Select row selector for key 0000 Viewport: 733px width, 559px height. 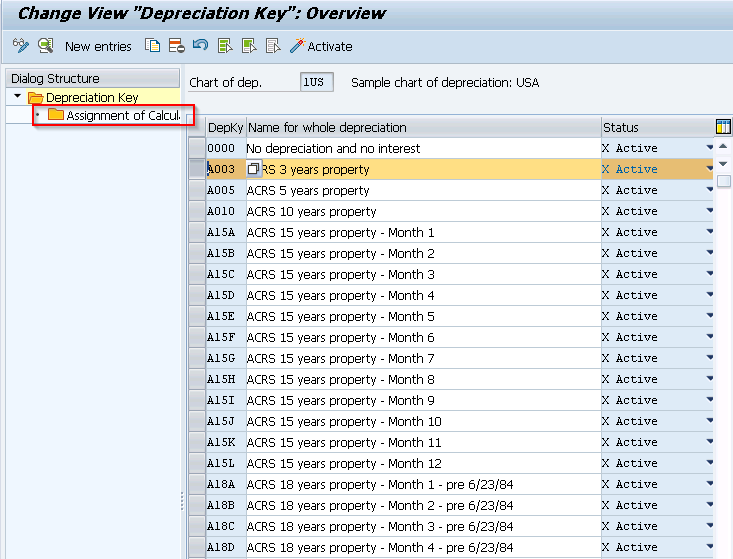(x=197, y=148)
